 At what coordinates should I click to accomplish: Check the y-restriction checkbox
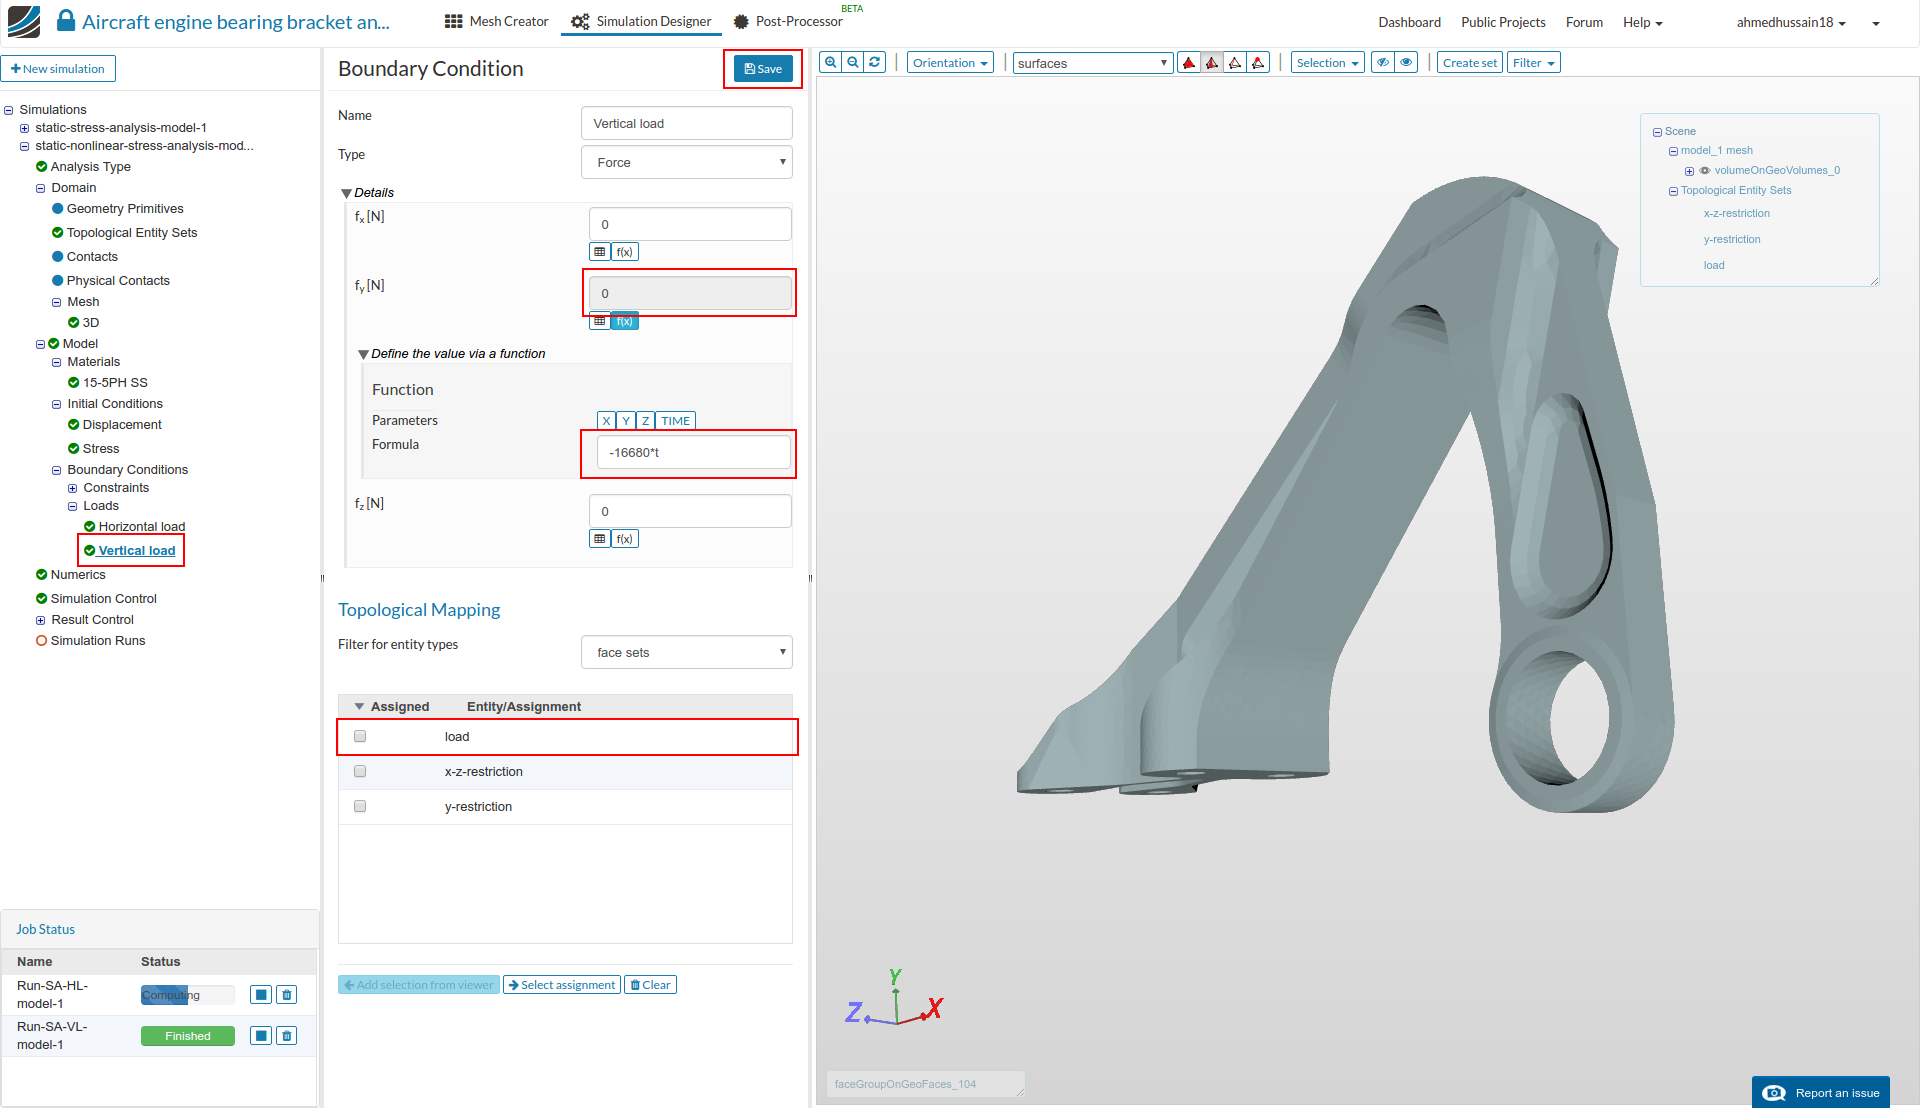coord(360,806)
